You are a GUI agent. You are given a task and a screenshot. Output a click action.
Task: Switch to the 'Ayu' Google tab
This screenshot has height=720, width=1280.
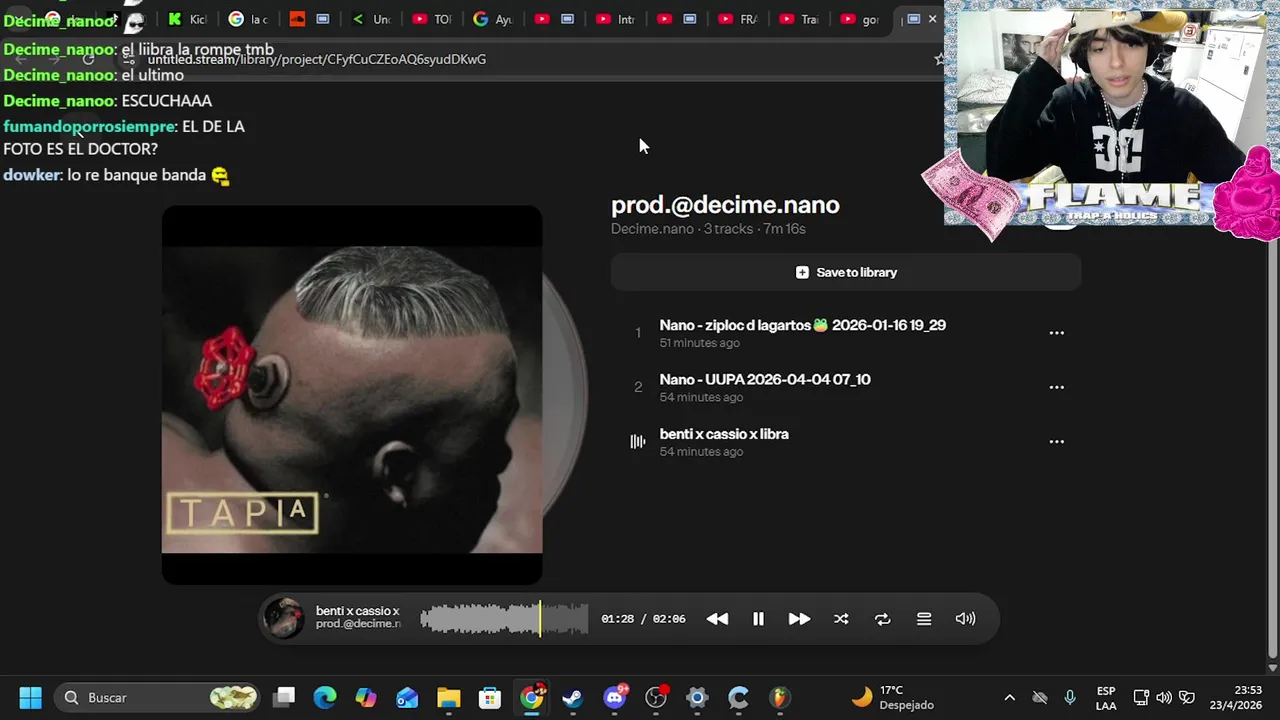492,19
